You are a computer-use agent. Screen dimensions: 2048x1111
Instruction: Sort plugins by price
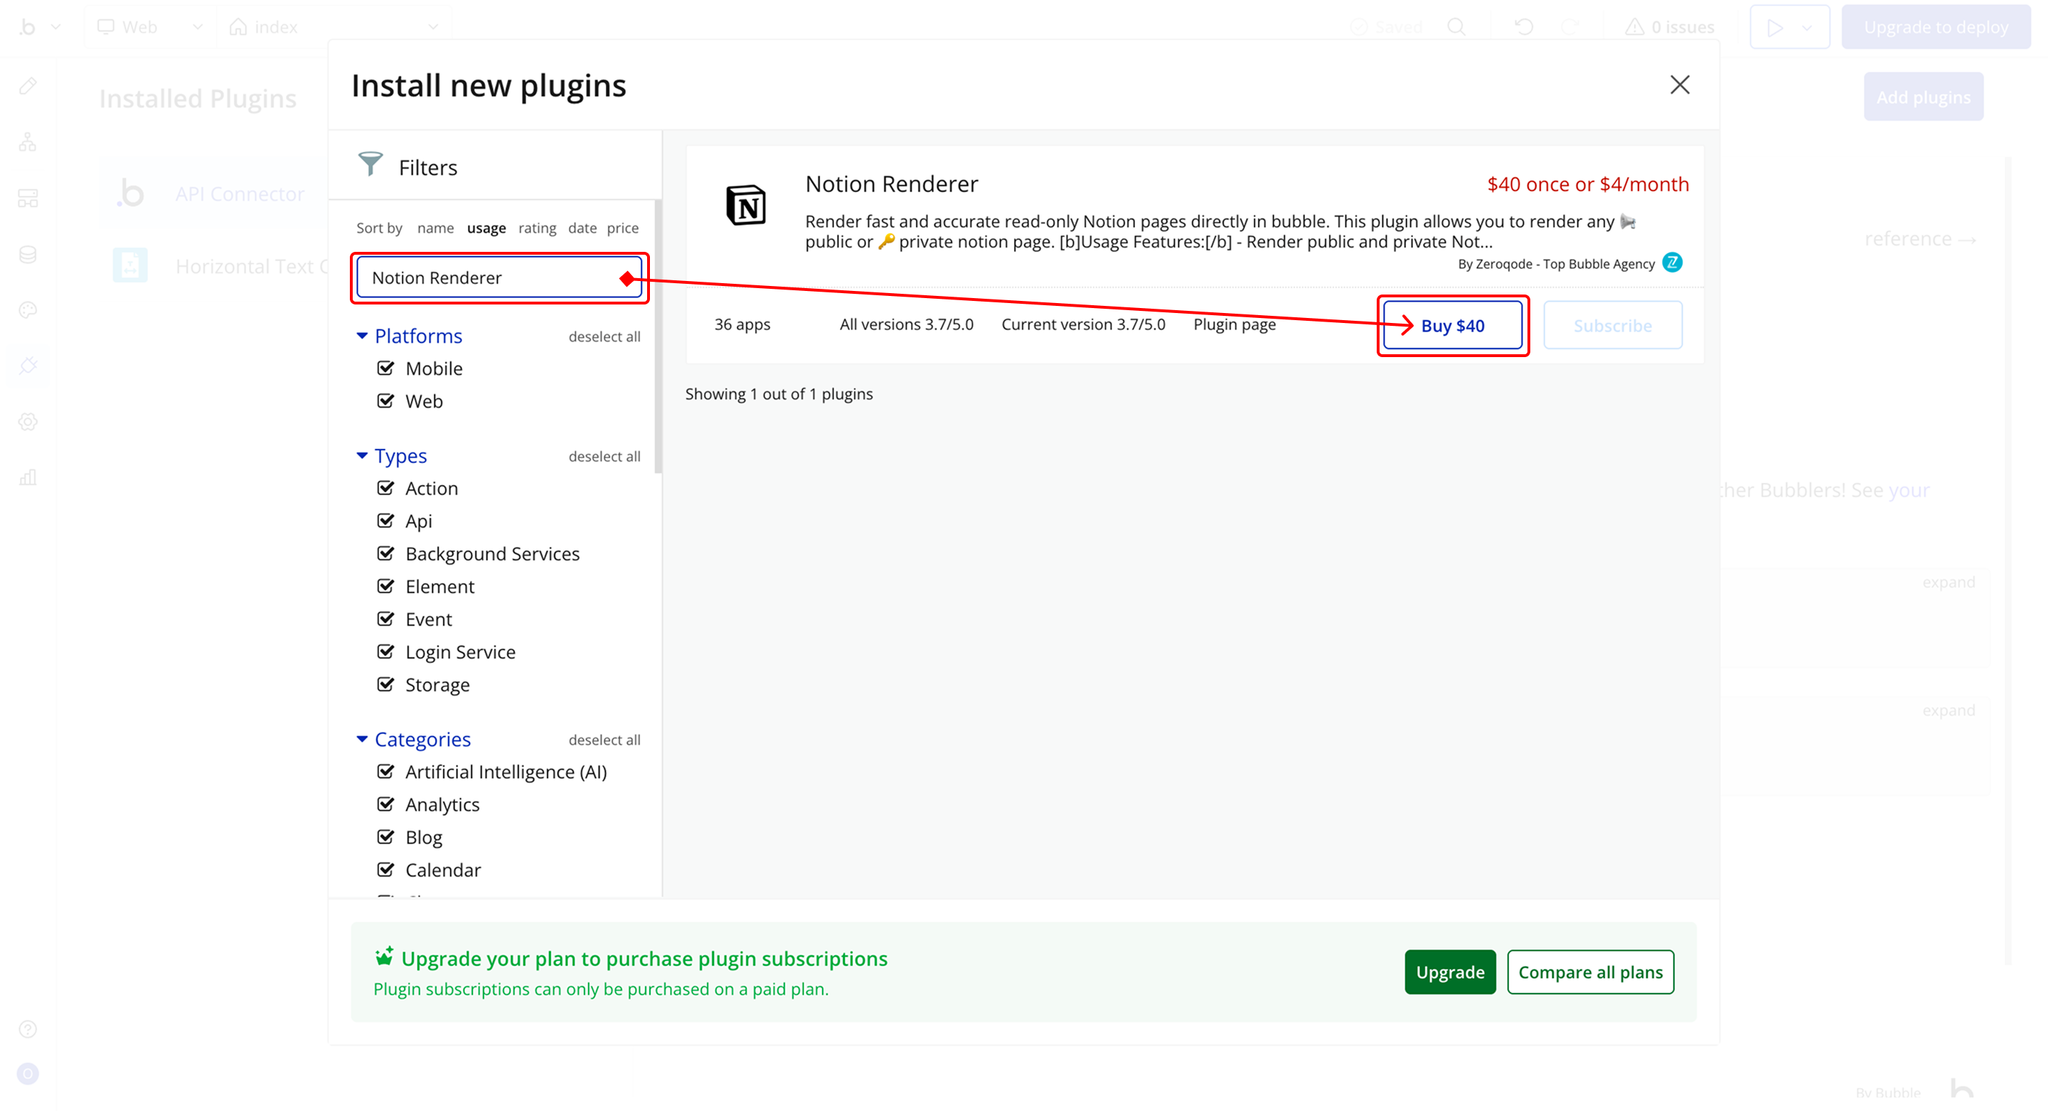622,228
